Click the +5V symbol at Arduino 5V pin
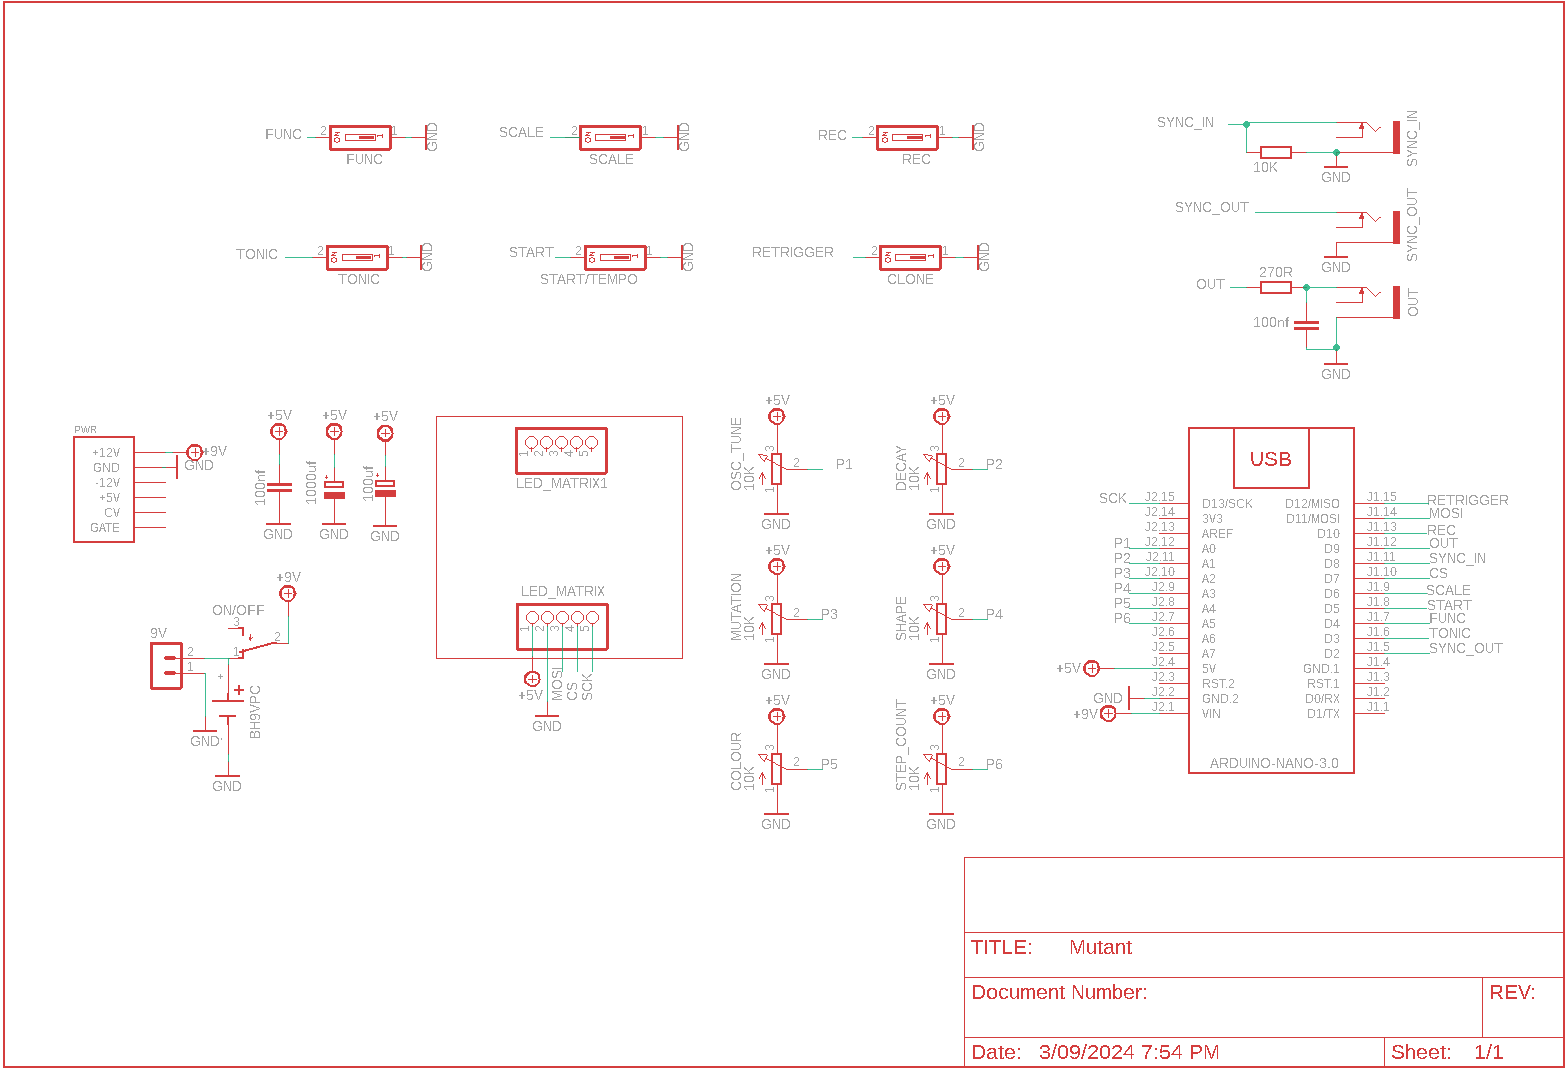Viewport: 1567px width, 1072px height. [1092, 668]
